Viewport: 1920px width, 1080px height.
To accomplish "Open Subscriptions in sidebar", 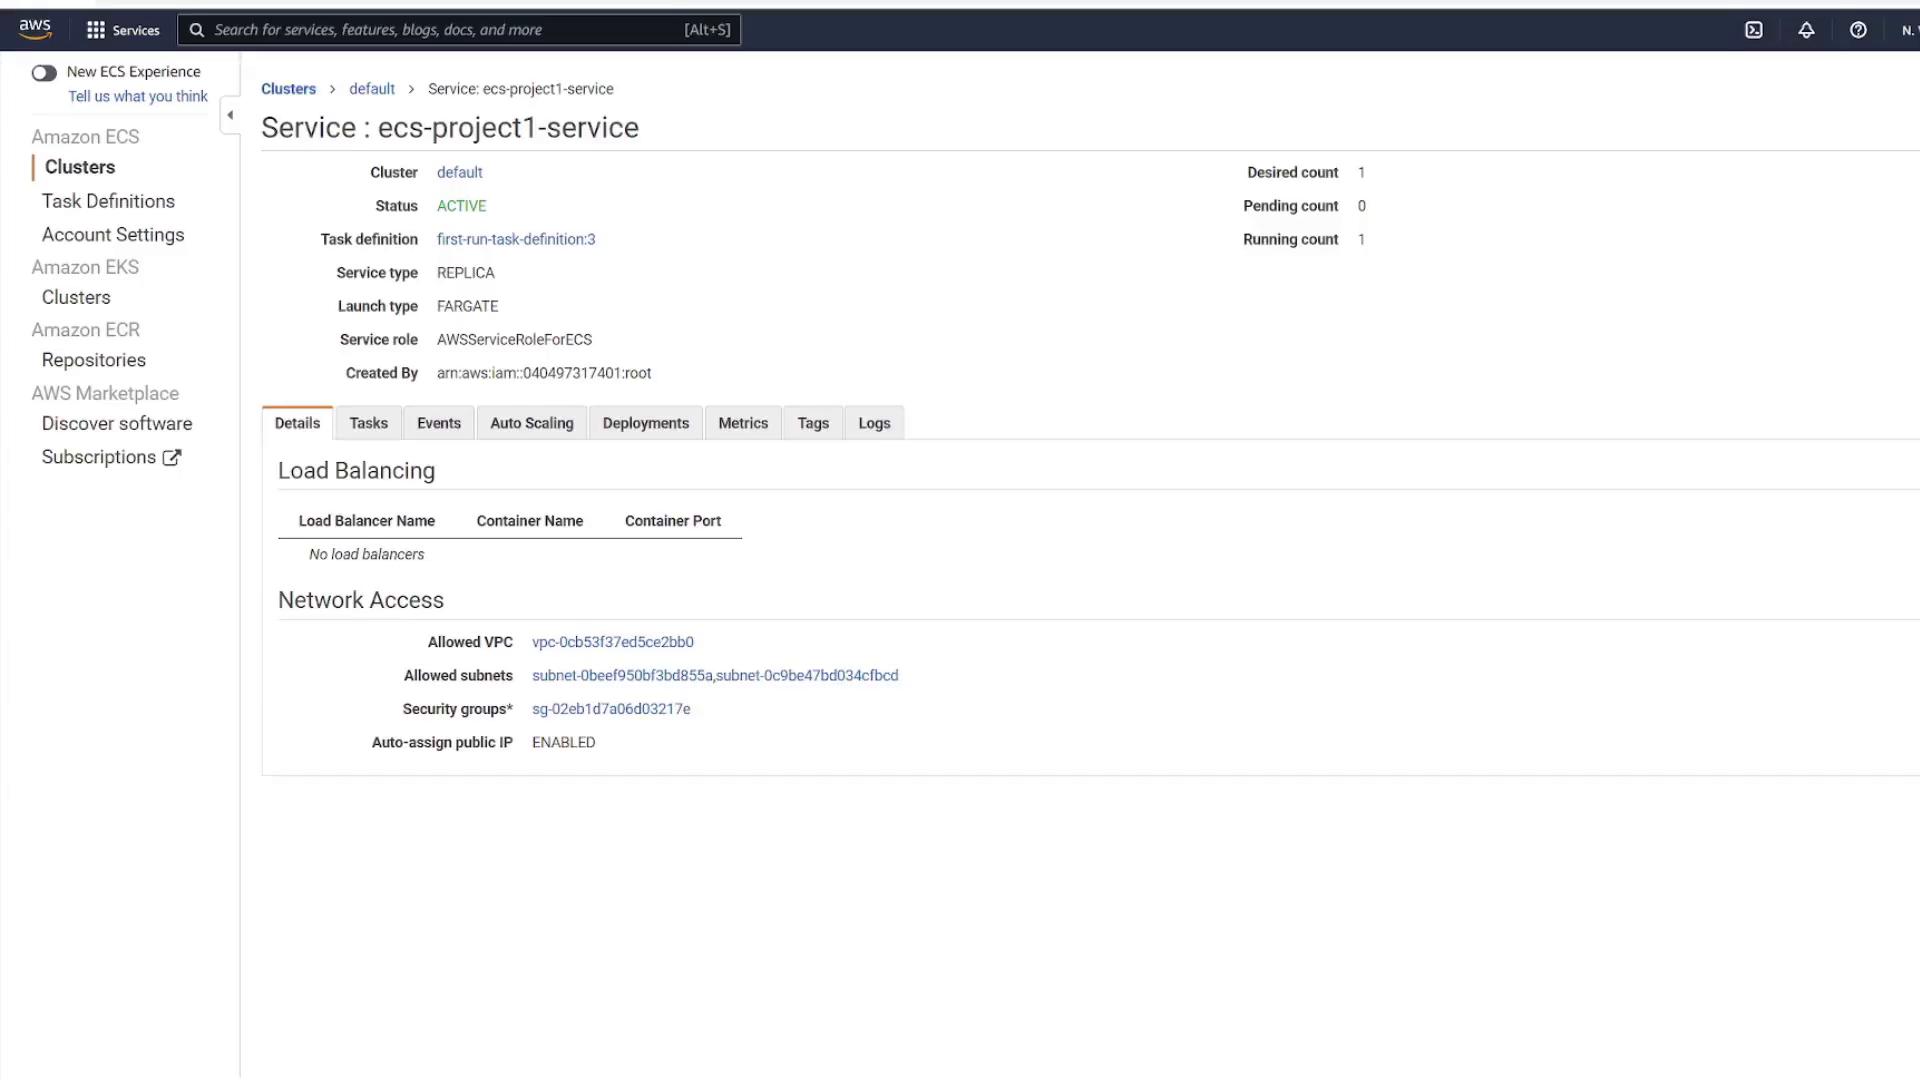I will pyautogui.click(x=99, y=457).
